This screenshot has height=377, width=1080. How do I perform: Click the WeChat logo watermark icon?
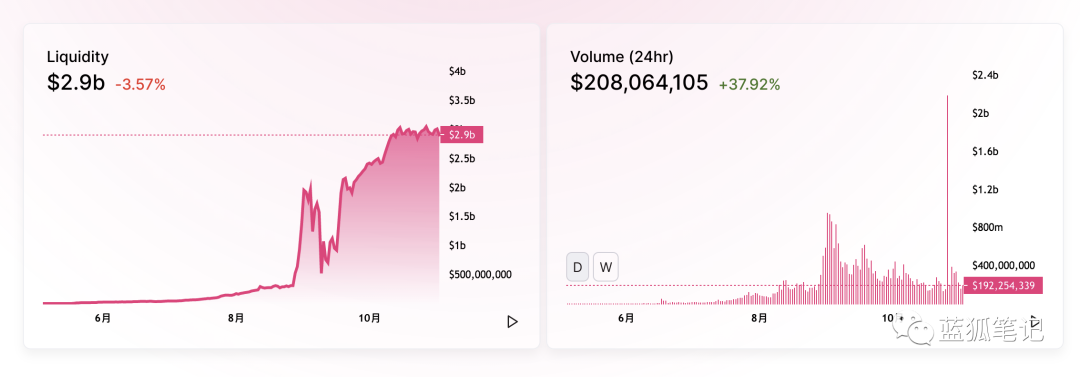[912, 330]
